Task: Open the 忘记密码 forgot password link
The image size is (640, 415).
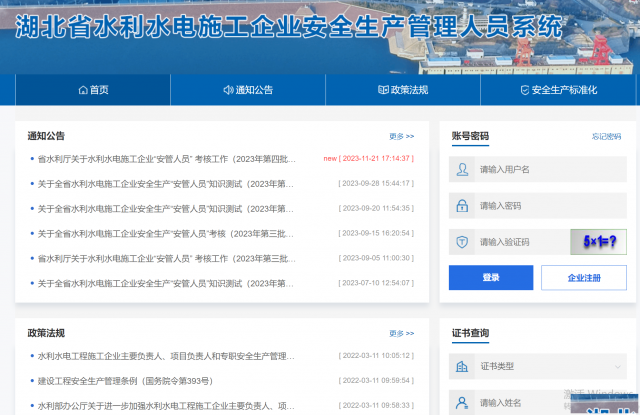Action: 606,136
